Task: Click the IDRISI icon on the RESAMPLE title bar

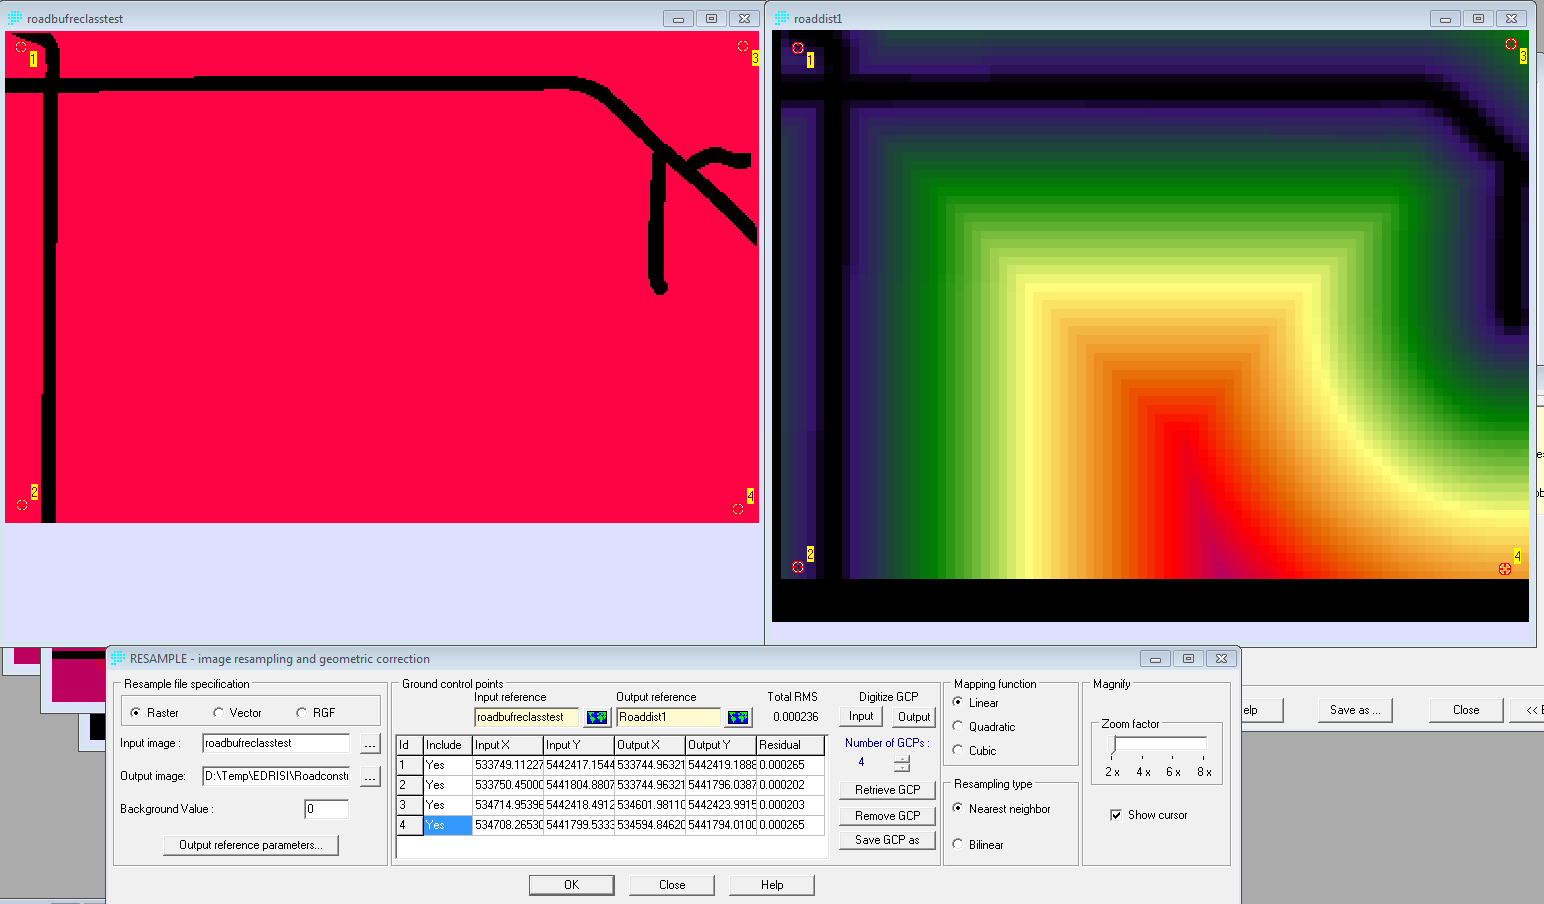Action: click(x=117, y=658)
